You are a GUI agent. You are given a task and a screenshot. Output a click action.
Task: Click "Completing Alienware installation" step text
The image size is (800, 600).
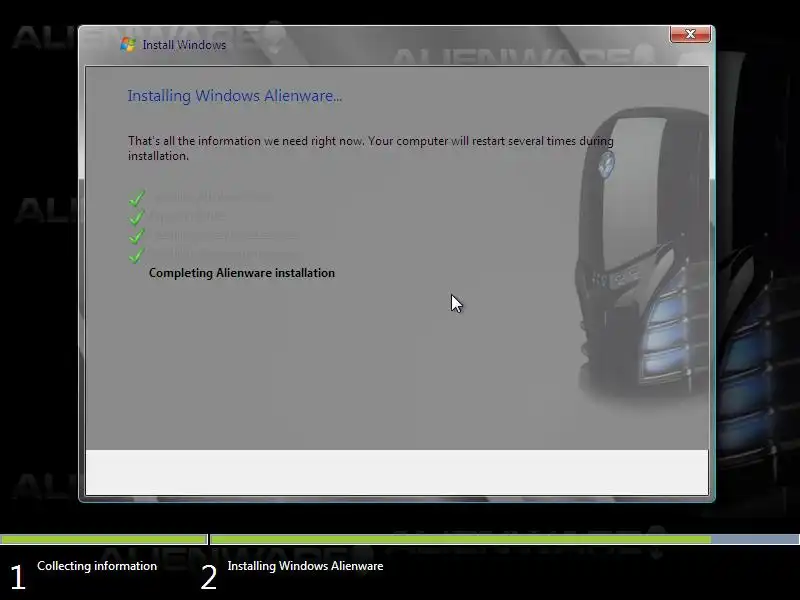[242, 273]
